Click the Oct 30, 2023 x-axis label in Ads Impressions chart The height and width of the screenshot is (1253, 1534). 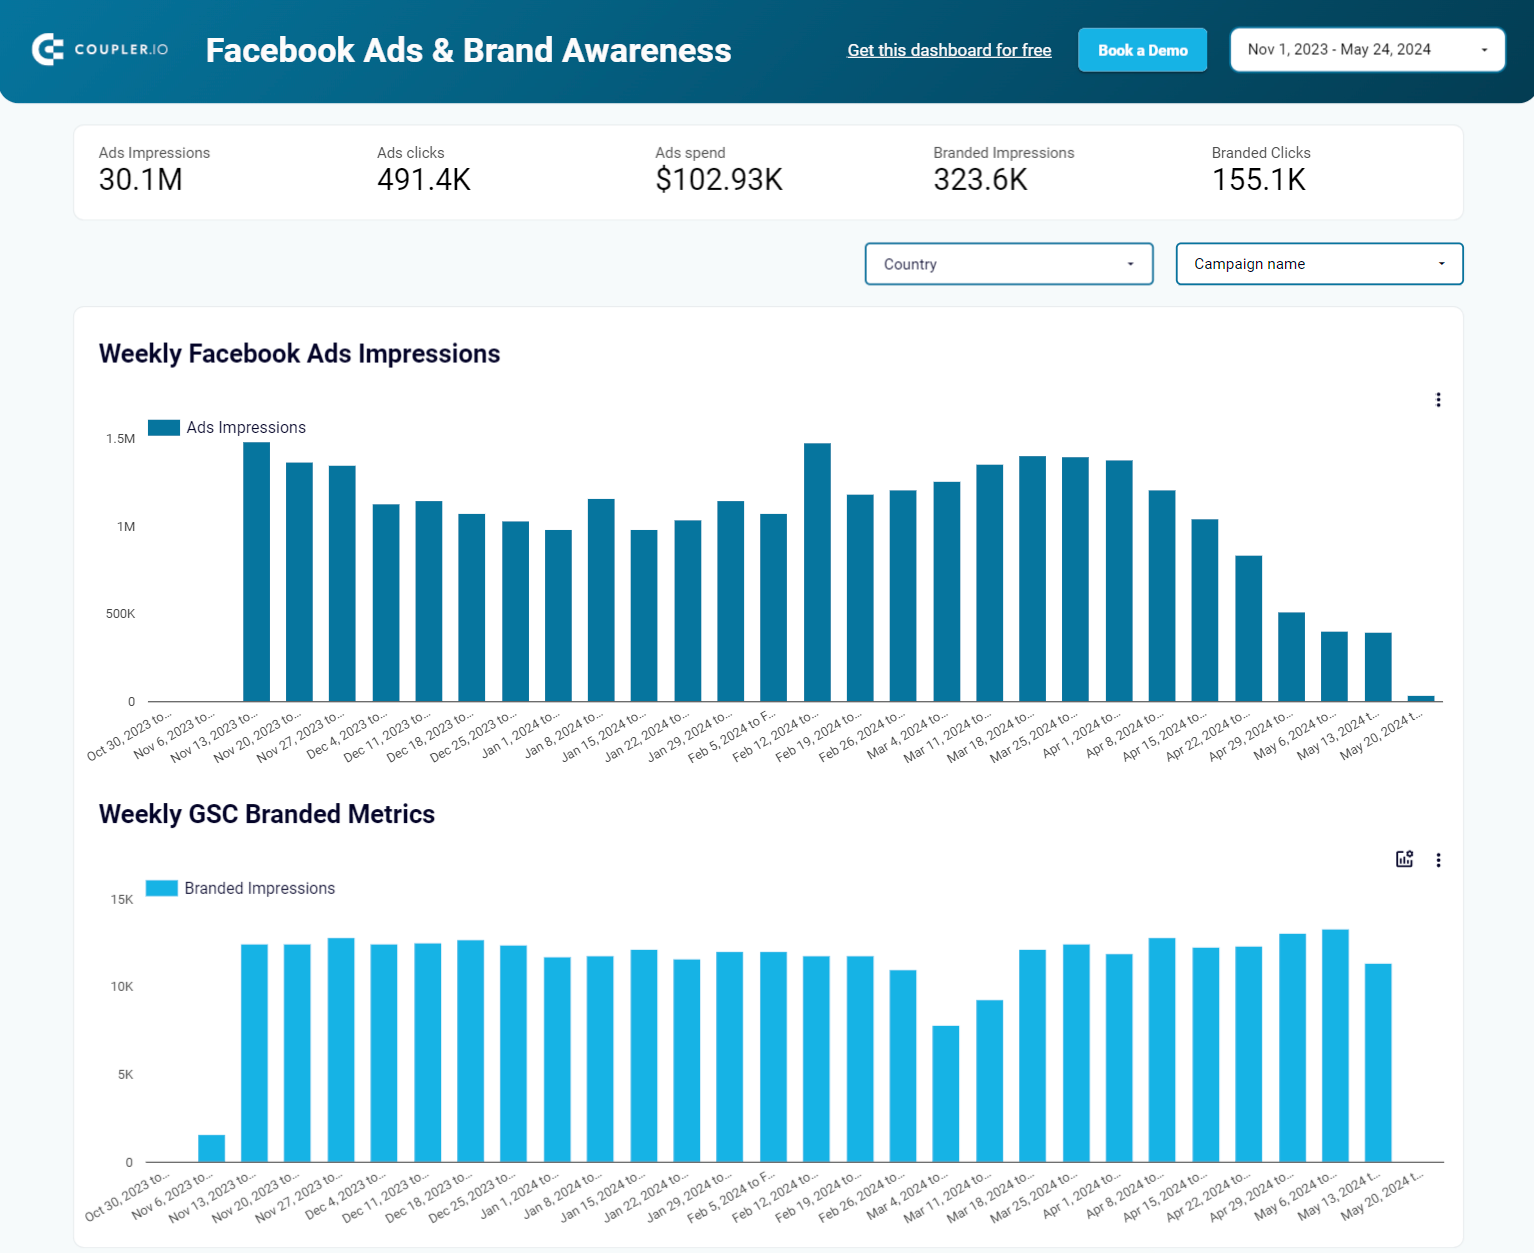pos(130,737)
